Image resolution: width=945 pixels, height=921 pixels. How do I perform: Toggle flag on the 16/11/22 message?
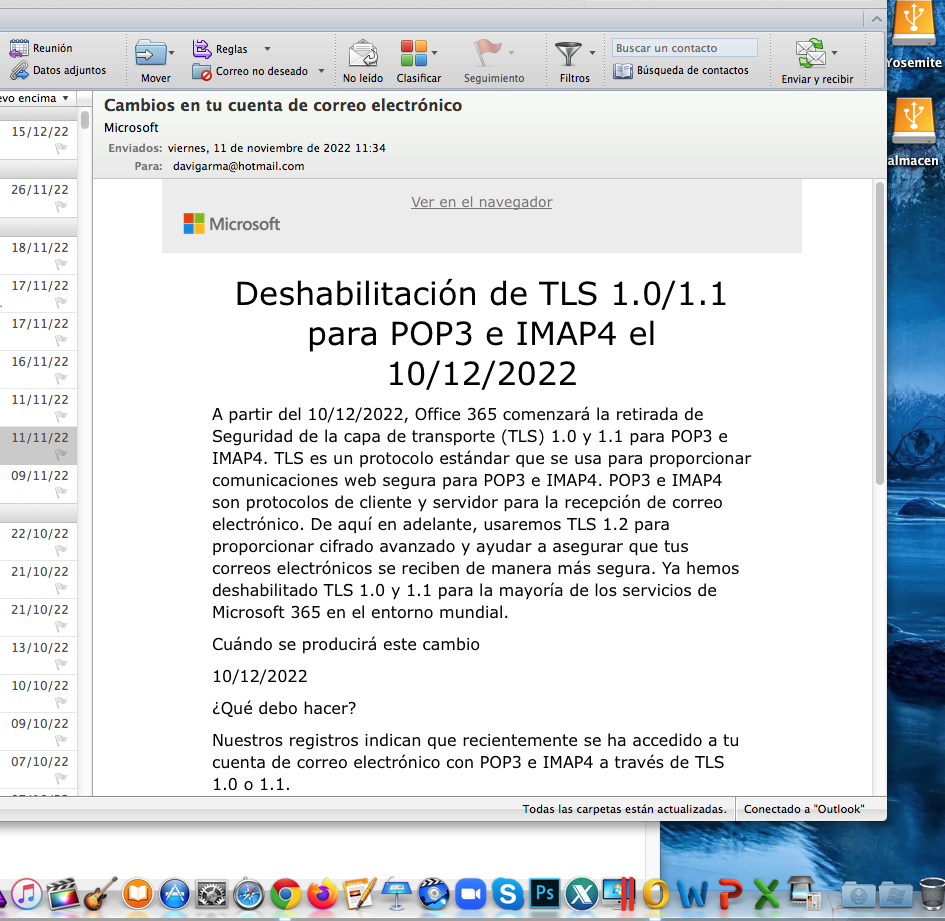61,378
